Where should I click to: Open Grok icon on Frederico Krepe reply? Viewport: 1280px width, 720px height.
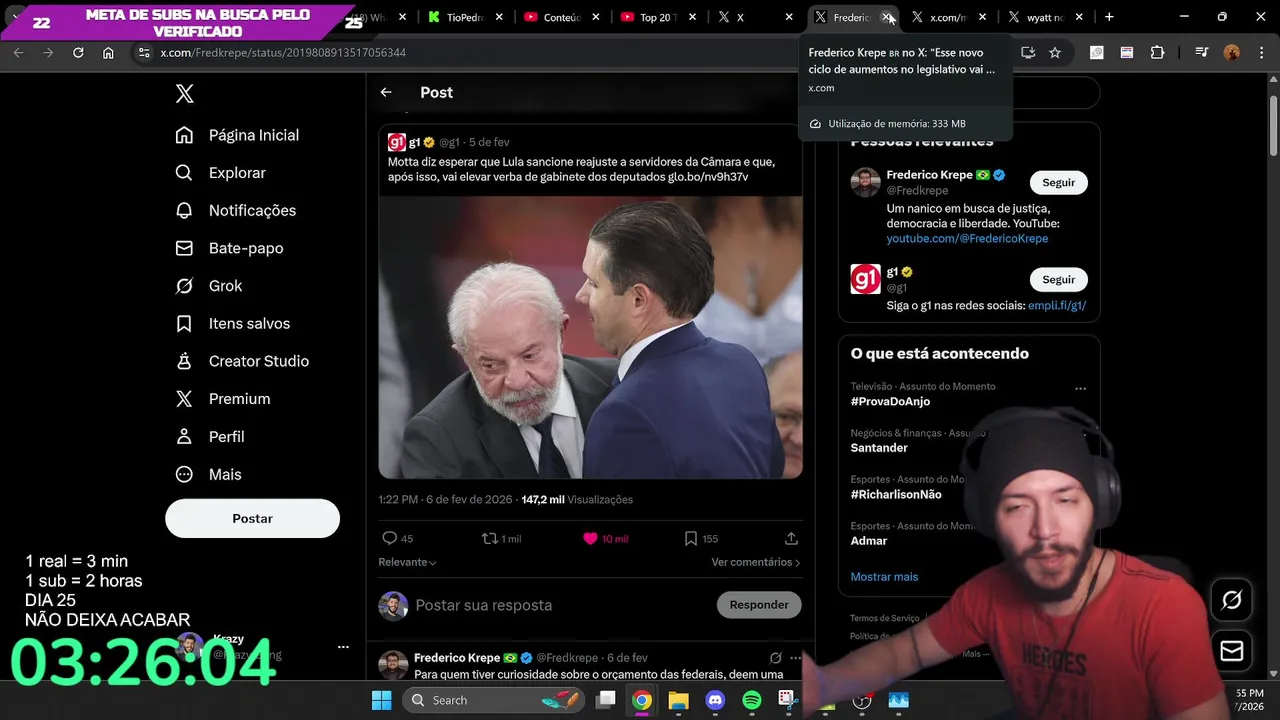pos(775,658)
